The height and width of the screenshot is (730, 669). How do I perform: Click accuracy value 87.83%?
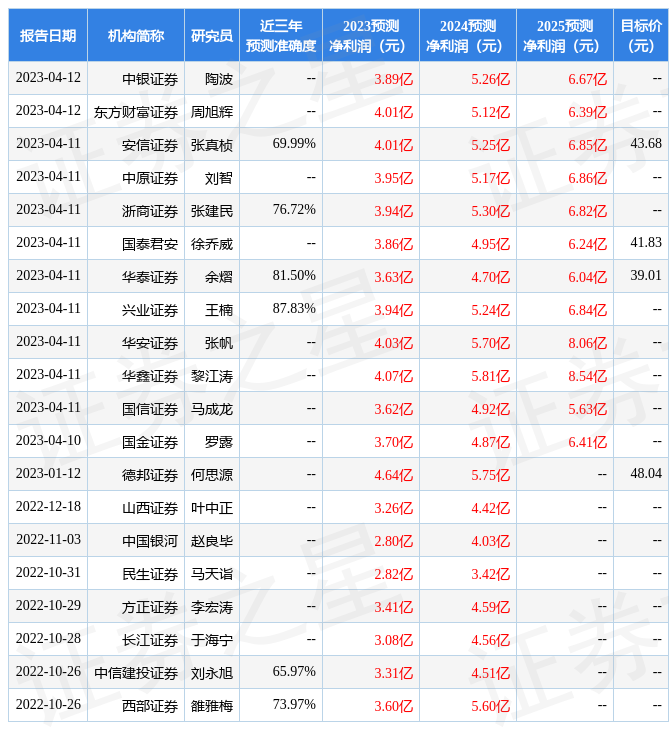(294, 309)
